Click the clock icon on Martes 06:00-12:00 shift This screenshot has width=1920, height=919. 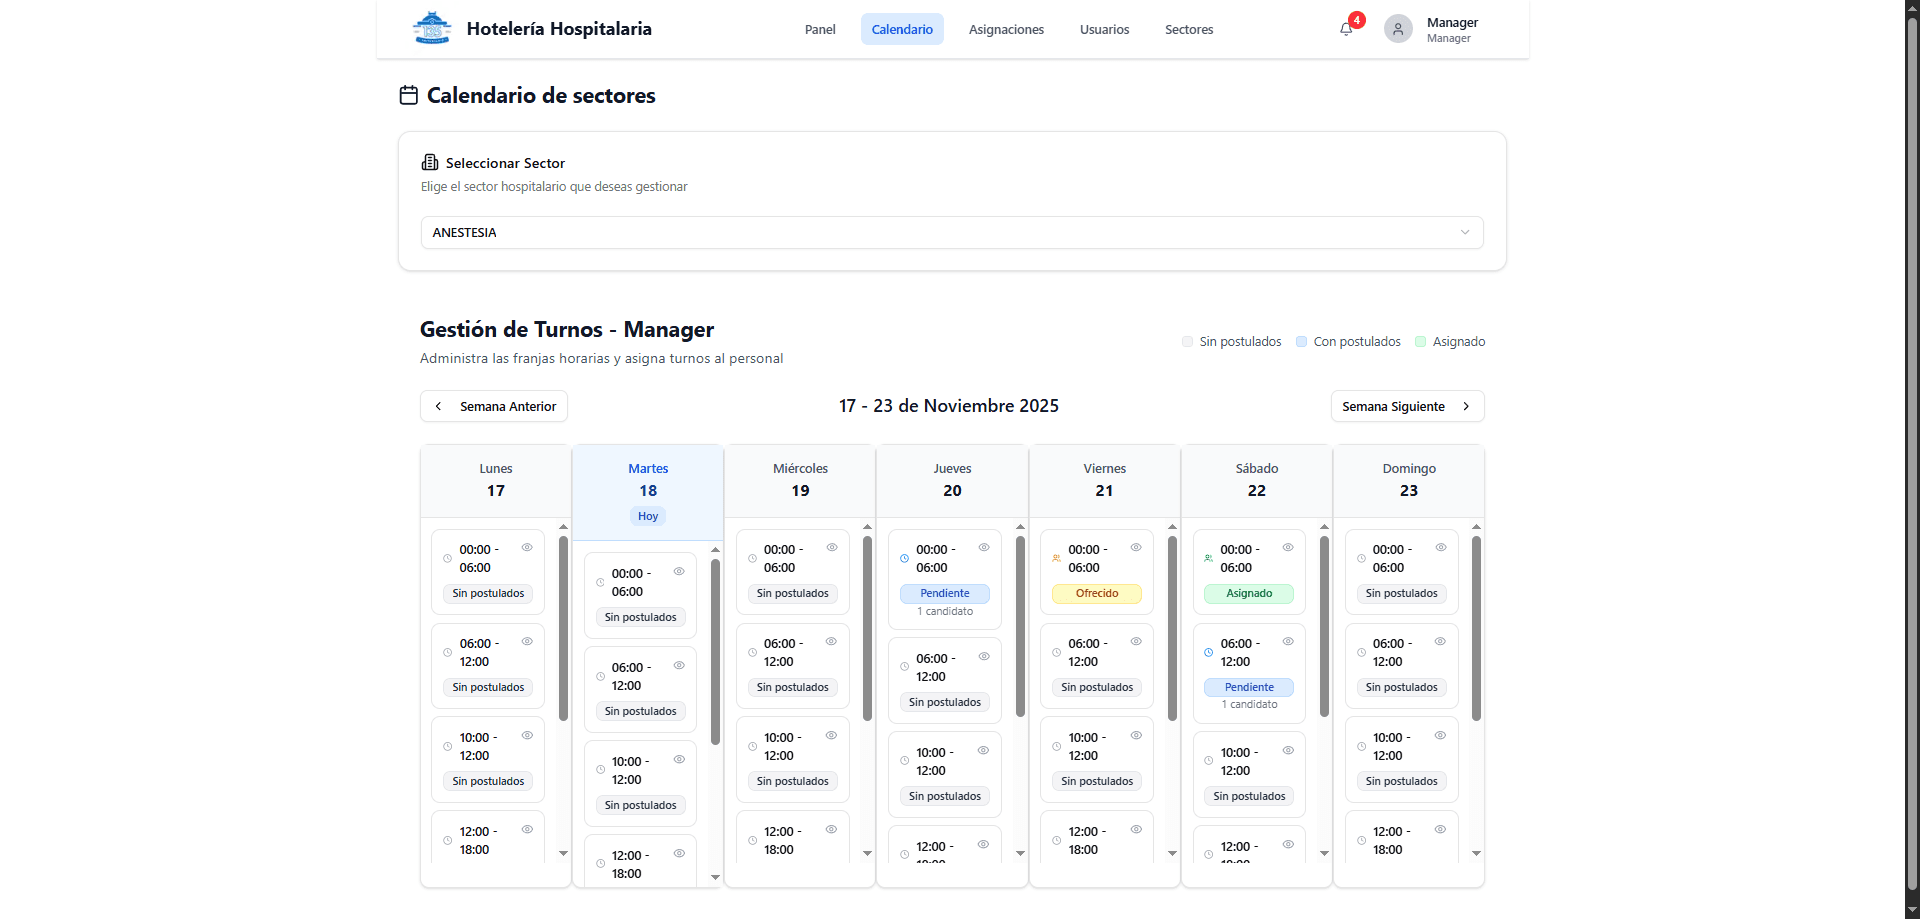tap(600, 675)
